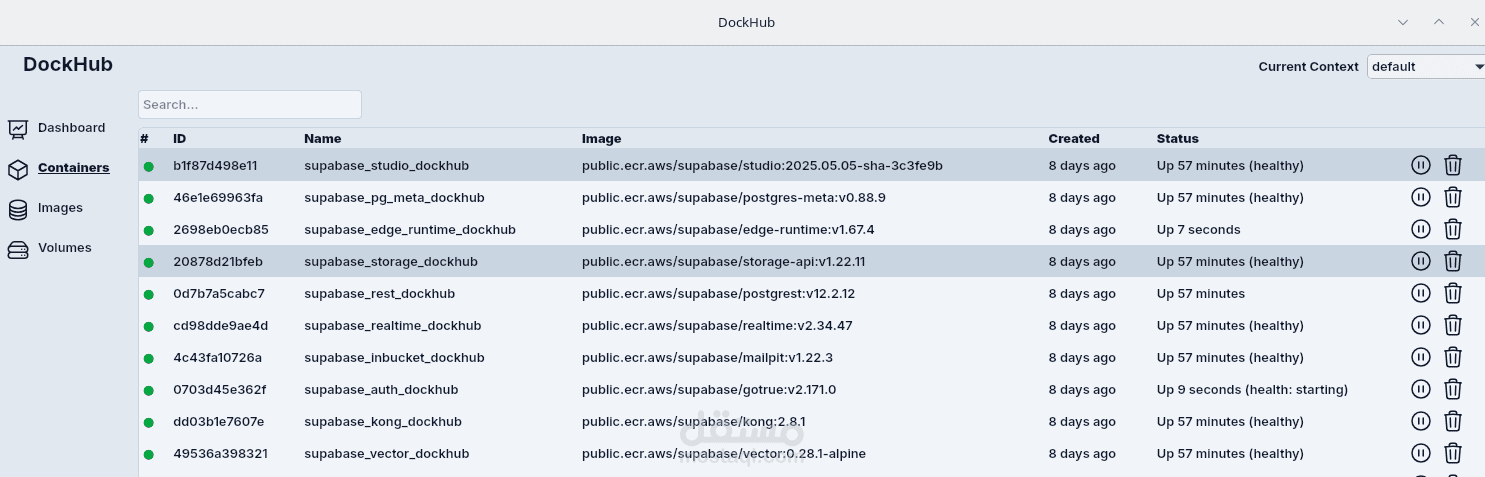Click status 'Up 57 minutes' of supabase_rest_dockhub
This screenshot has height=477, width=1485.
click(1201, 293)
